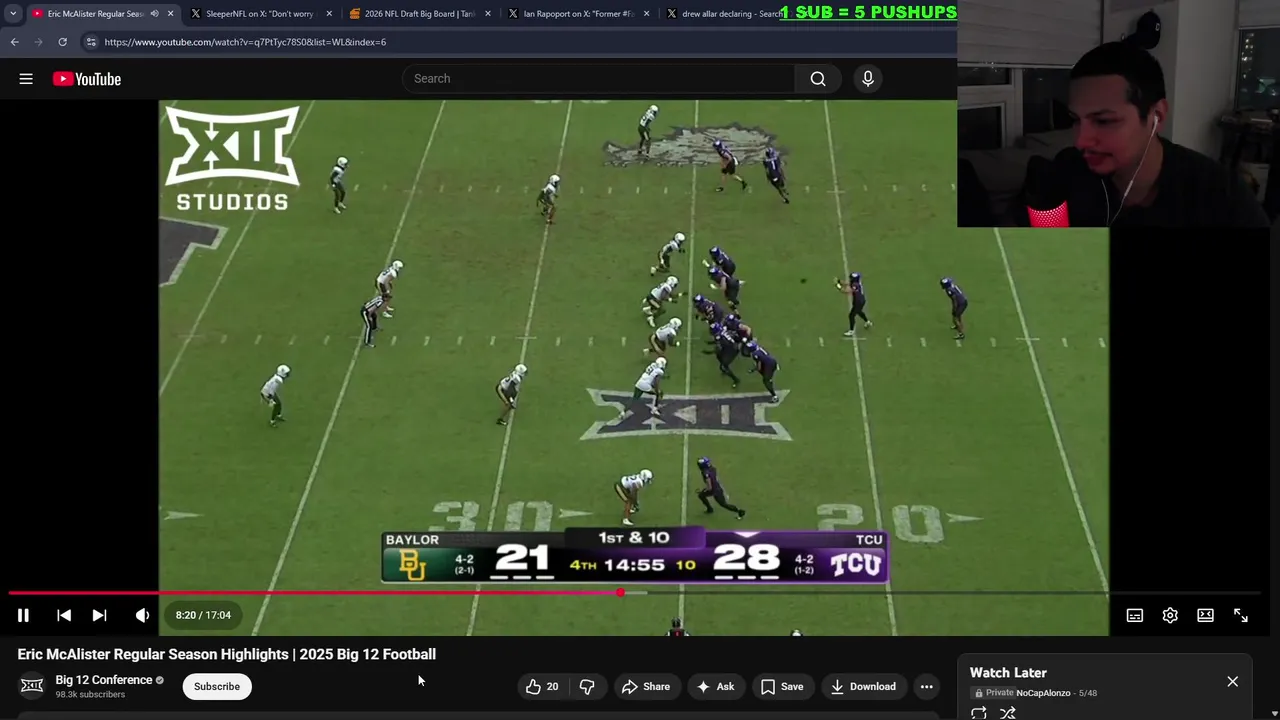1280x720 pixels.
Task: Go back with browser back arrow
Action: click(x=14, y=42)
